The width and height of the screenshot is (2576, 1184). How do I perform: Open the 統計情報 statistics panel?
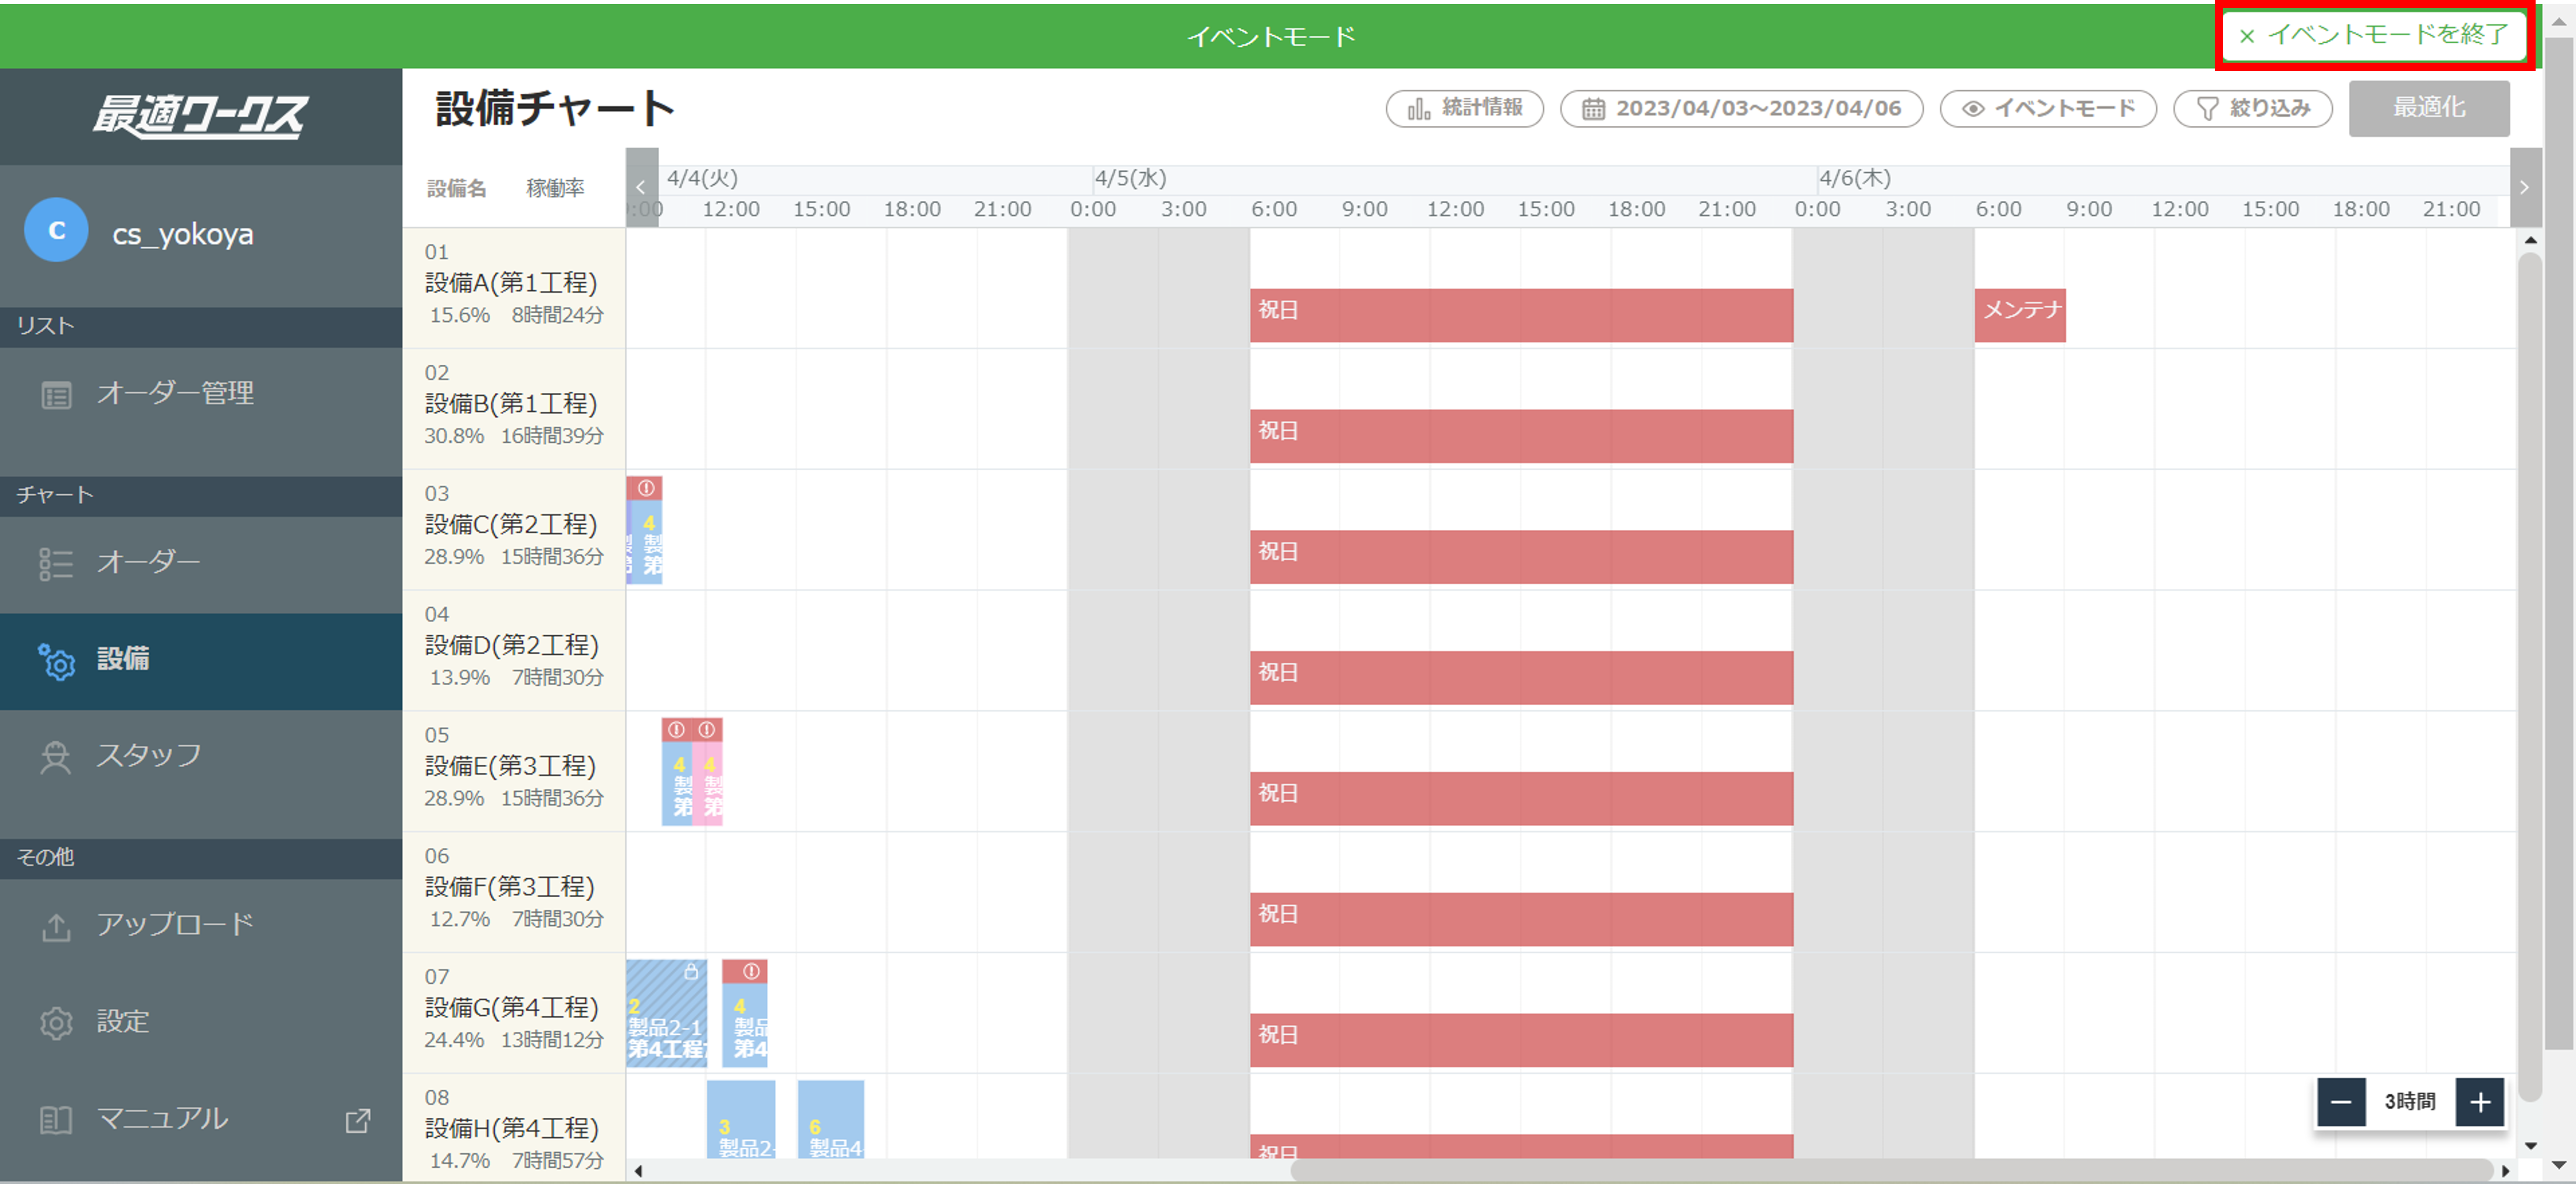pos(1464,108)
